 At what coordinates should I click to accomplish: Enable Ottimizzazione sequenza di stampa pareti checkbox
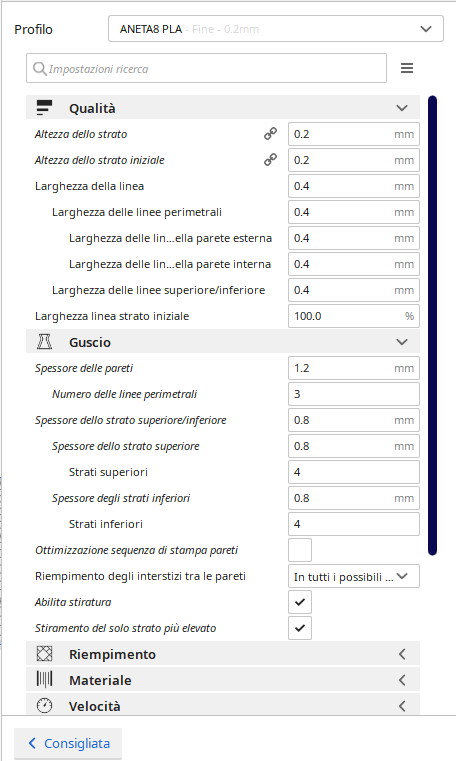click(300, 550)
